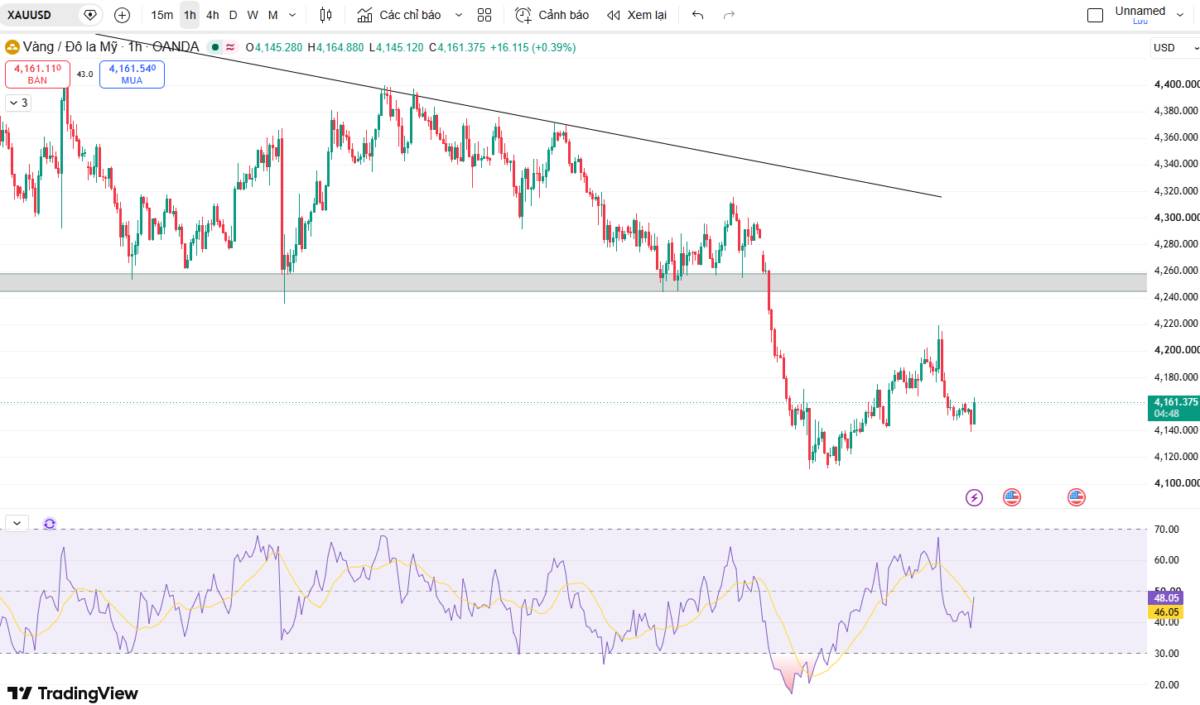Open the layout templates grid icon
The image size is (1200, 705).
pos(484,15)
